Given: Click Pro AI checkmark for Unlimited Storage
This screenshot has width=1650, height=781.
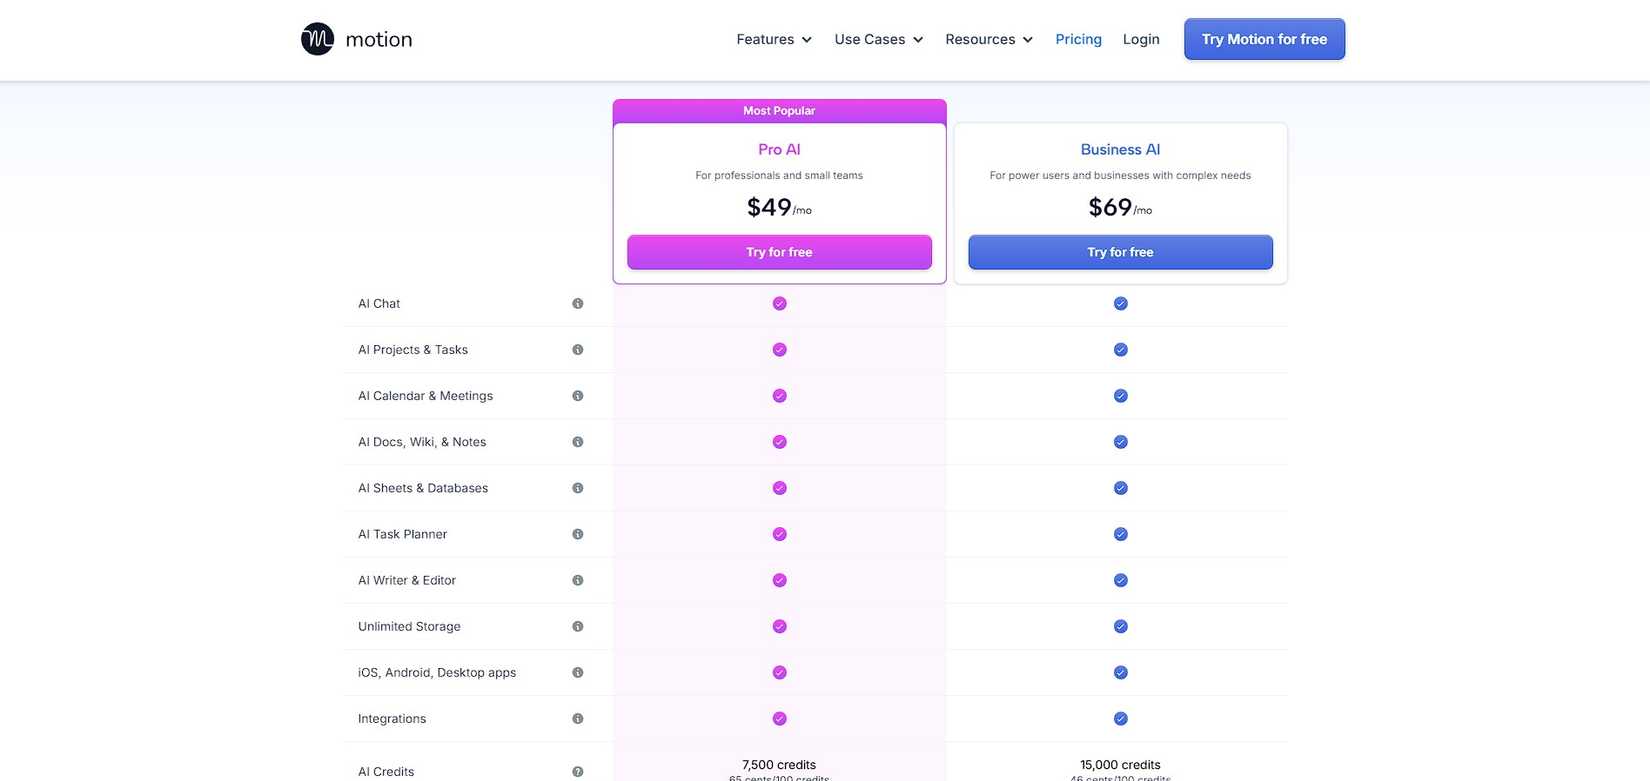Looking at the screenshot, I should point(780,626).
